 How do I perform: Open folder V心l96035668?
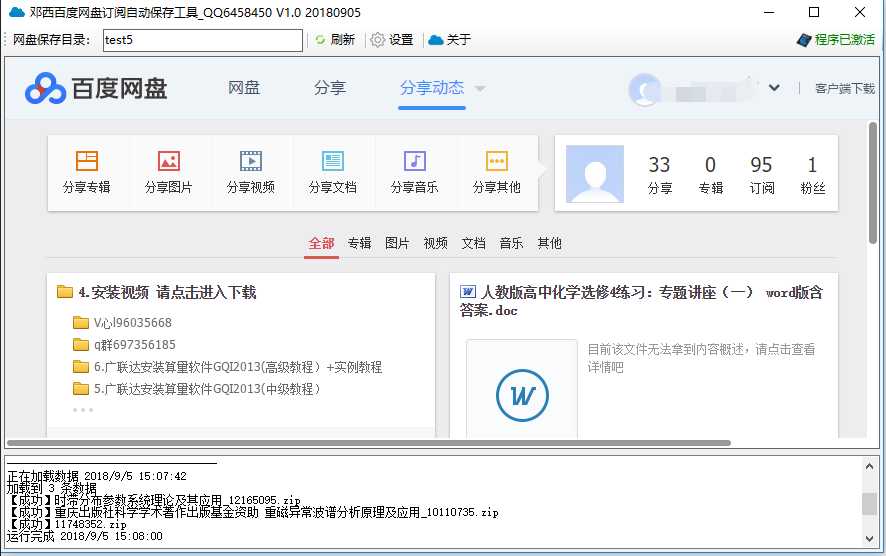[x=133, y=323]
